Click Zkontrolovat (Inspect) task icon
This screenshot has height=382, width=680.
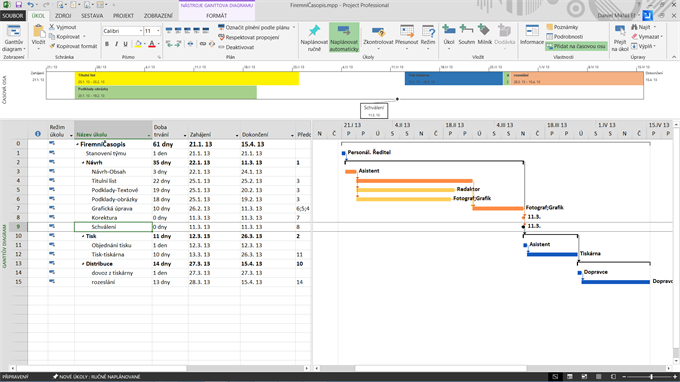(x=378, y=33)
